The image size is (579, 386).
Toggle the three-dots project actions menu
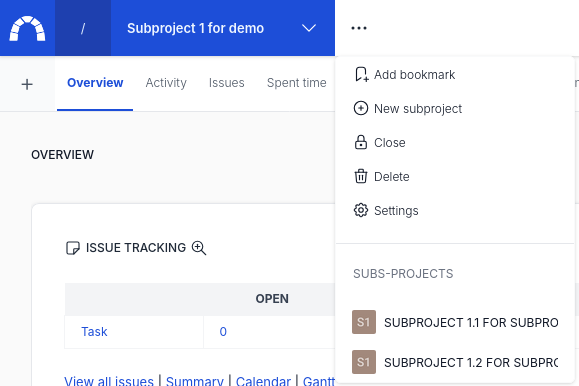[359, 28]
